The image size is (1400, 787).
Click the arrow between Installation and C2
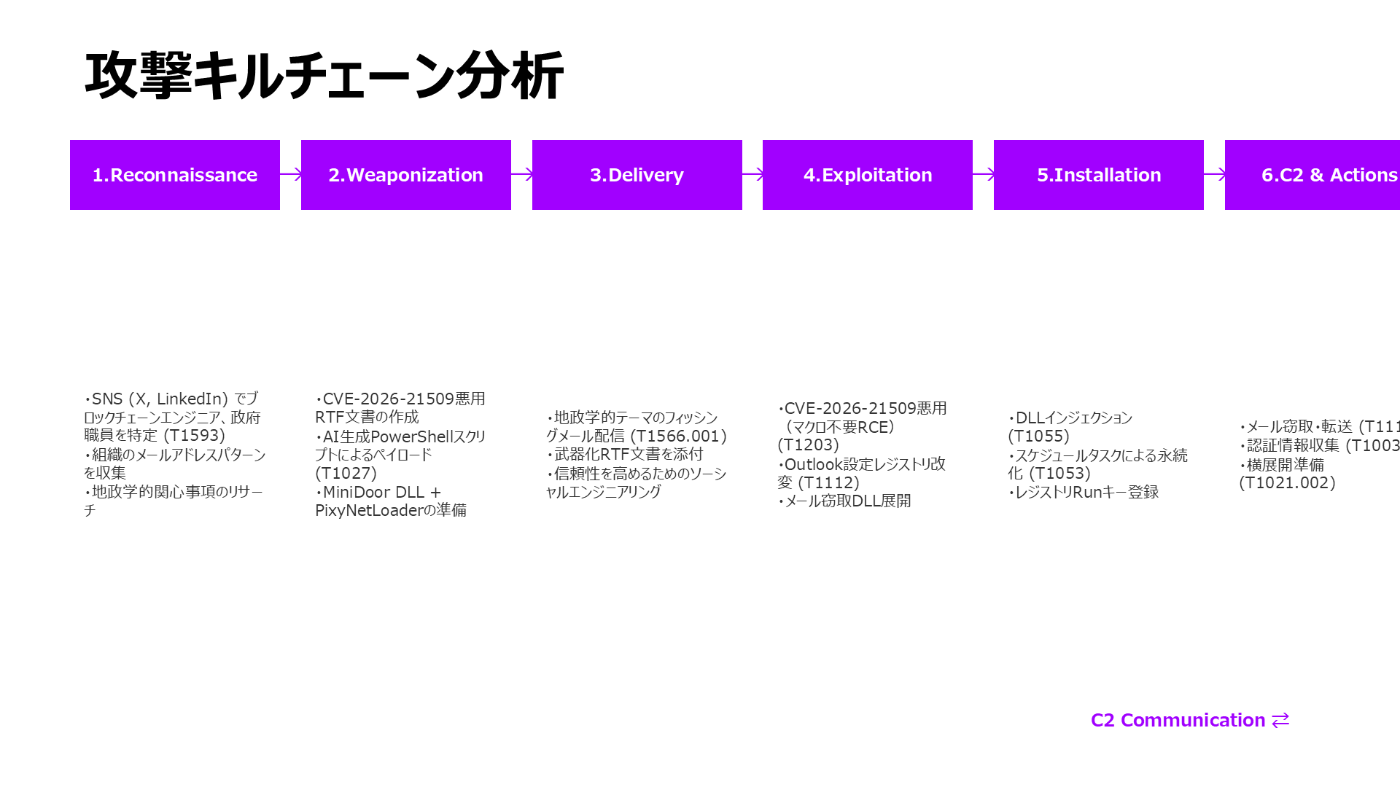pyautogui.click(x=1214, y=174)
